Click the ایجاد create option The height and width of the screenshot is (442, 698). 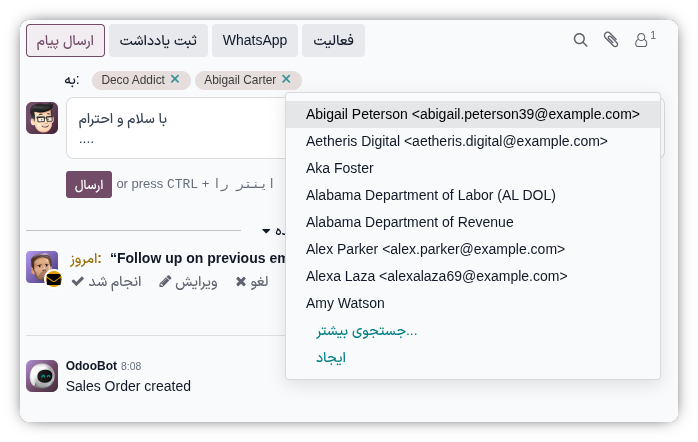331,357
